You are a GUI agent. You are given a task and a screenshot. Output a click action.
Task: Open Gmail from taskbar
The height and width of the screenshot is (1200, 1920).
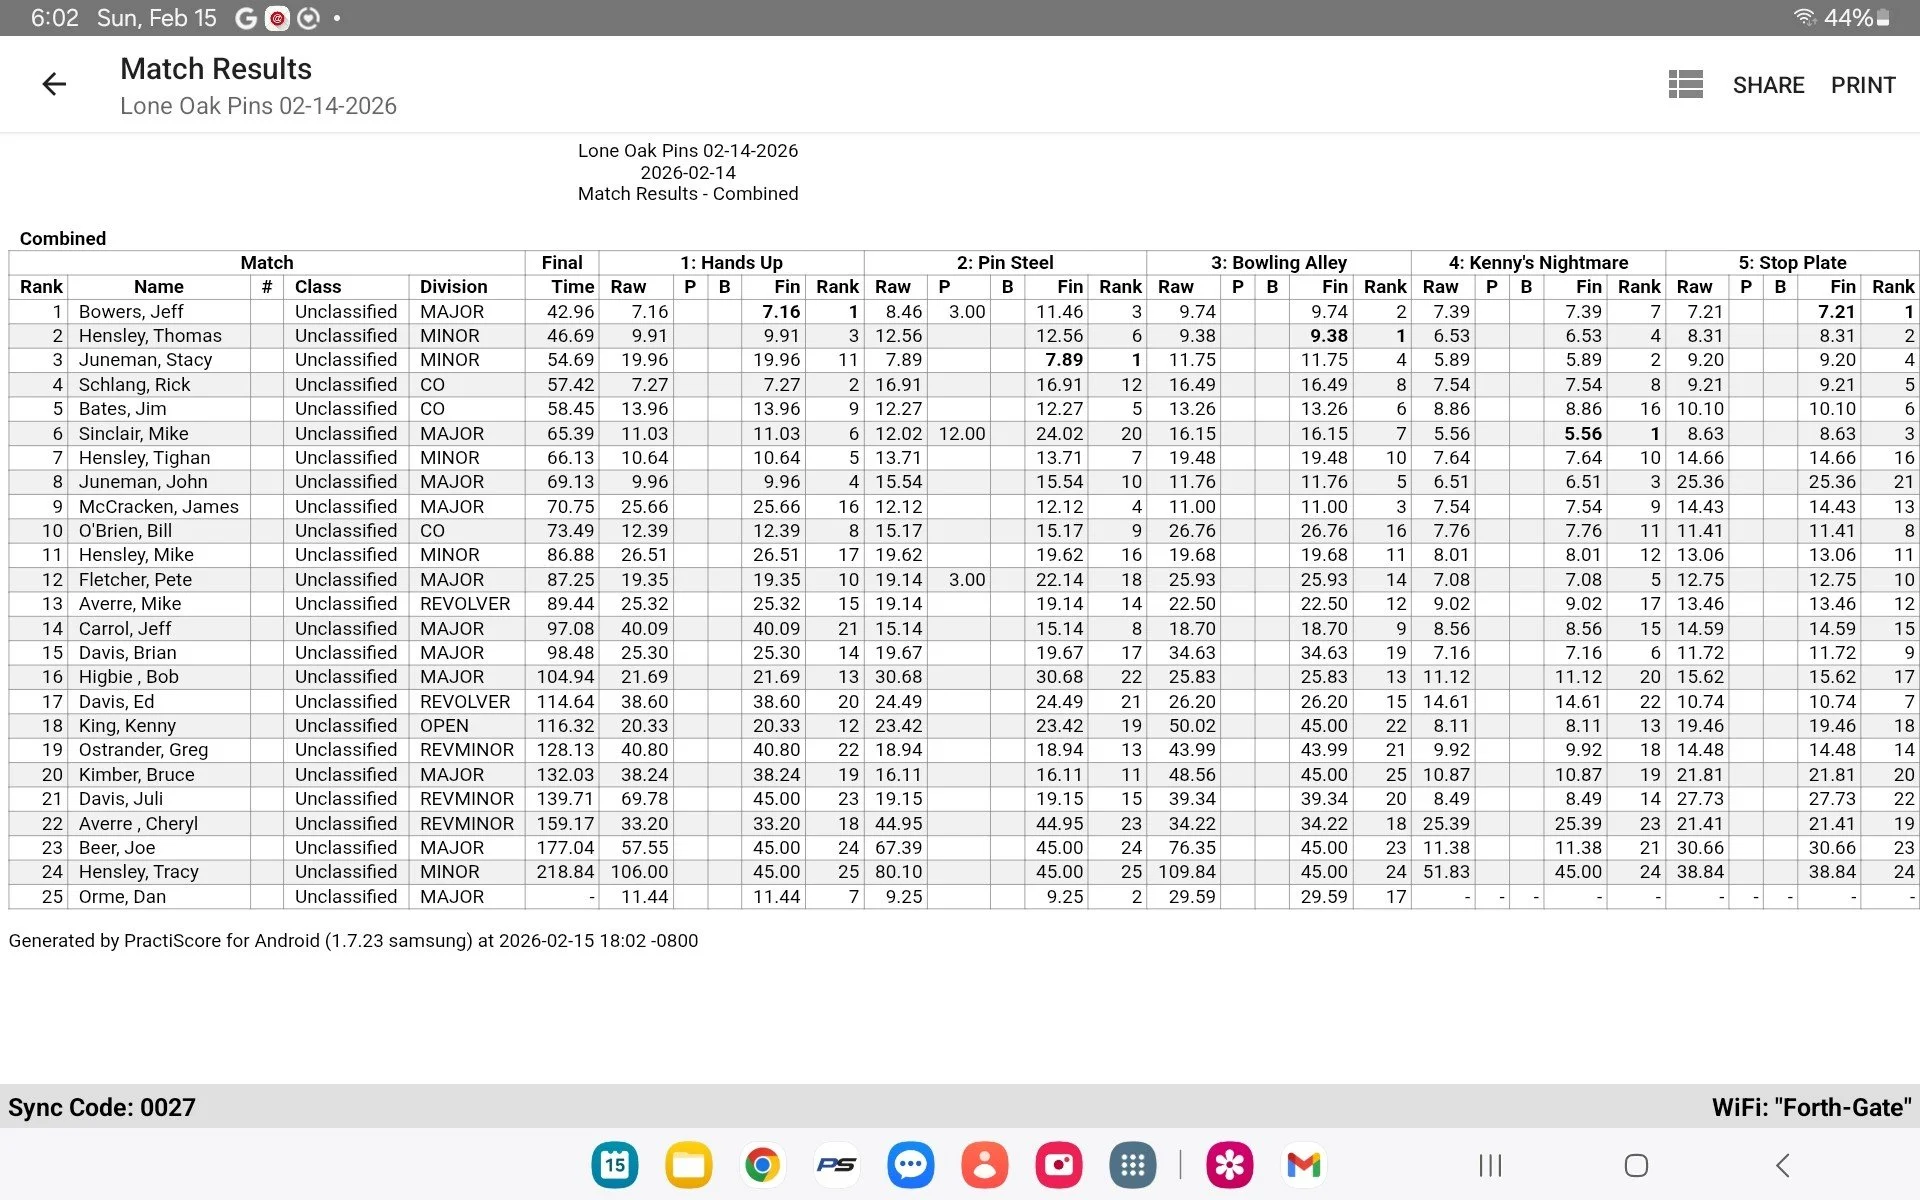click(x=1304, y=1165)
